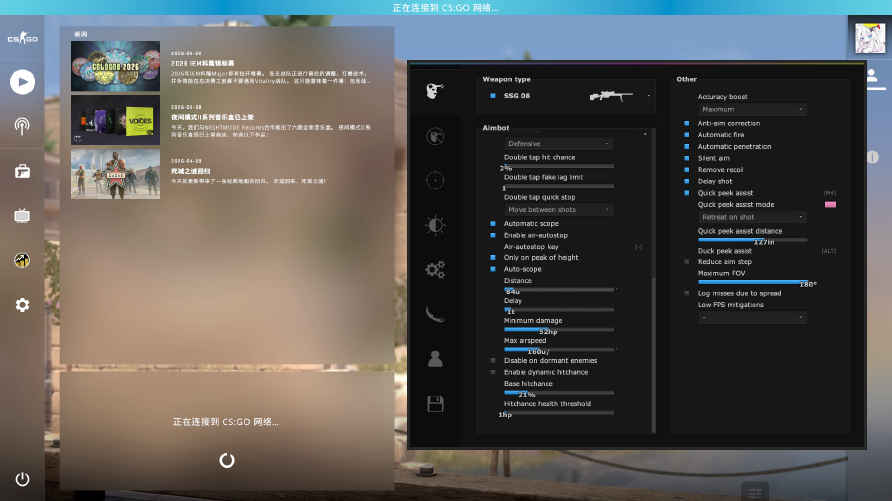Enable Disable on dormant enemies checkbox

click(493, 361)
